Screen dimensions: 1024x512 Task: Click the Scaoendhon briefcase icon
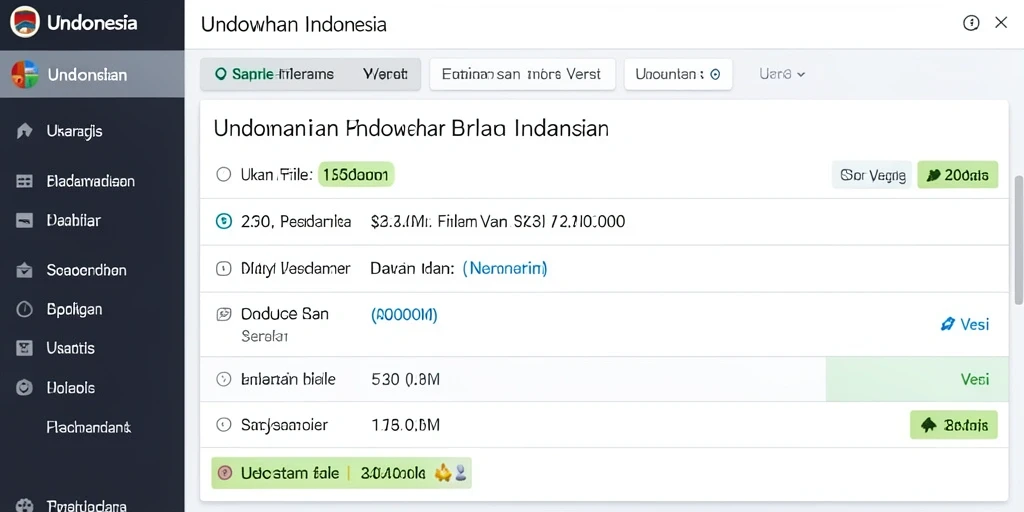point(24,270)
